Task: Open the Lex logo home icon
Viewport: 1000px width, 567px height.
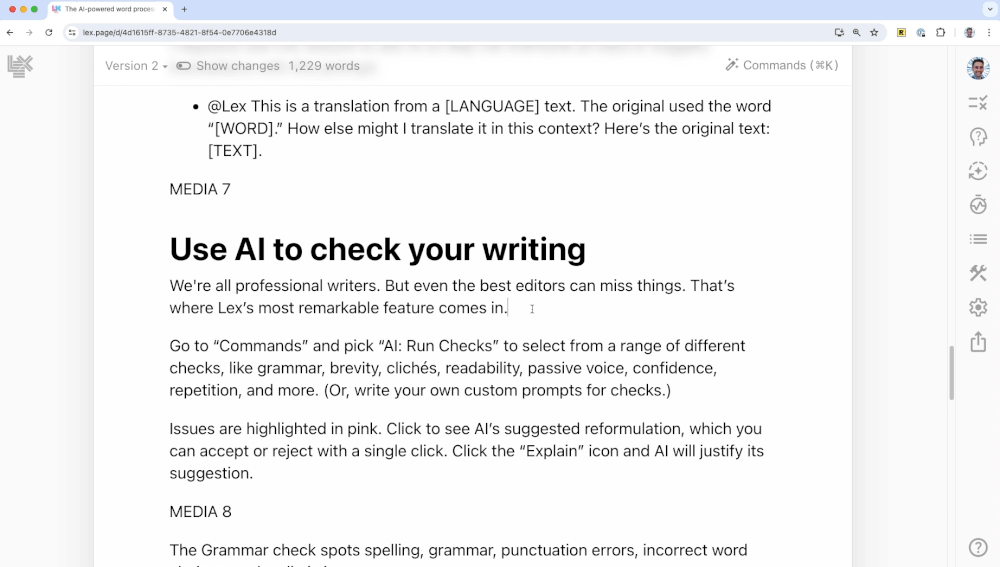Action: pos(20,66)
